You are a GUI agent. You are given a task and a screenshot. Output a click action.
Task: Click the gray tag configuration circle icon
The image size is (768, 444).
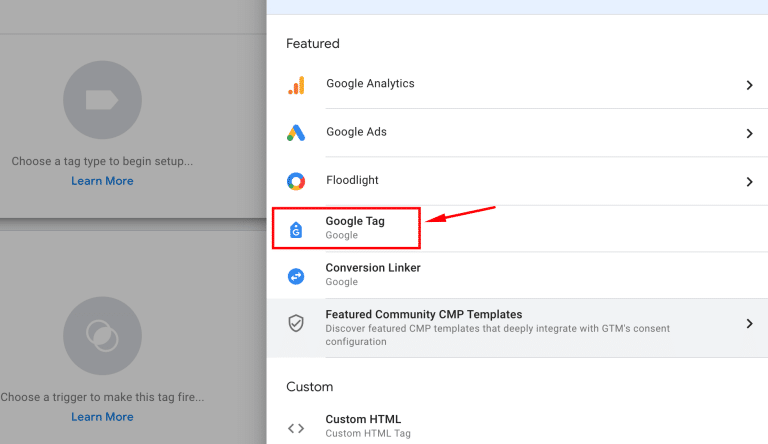pos(102,100)
